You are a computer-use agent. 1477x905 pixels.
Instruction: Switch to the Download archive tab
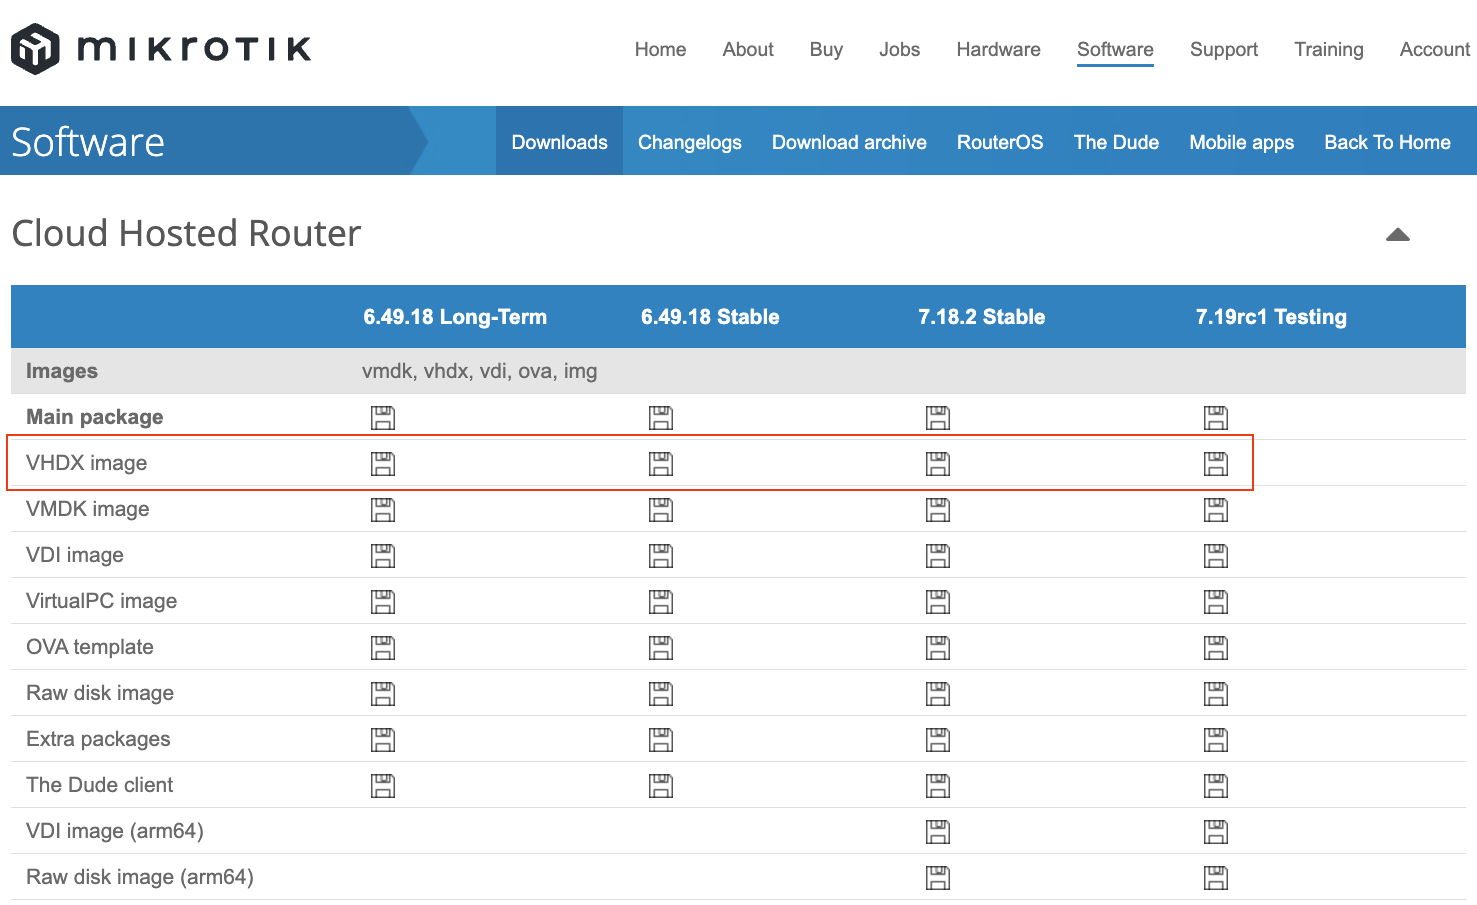click(x=849, y=142)
